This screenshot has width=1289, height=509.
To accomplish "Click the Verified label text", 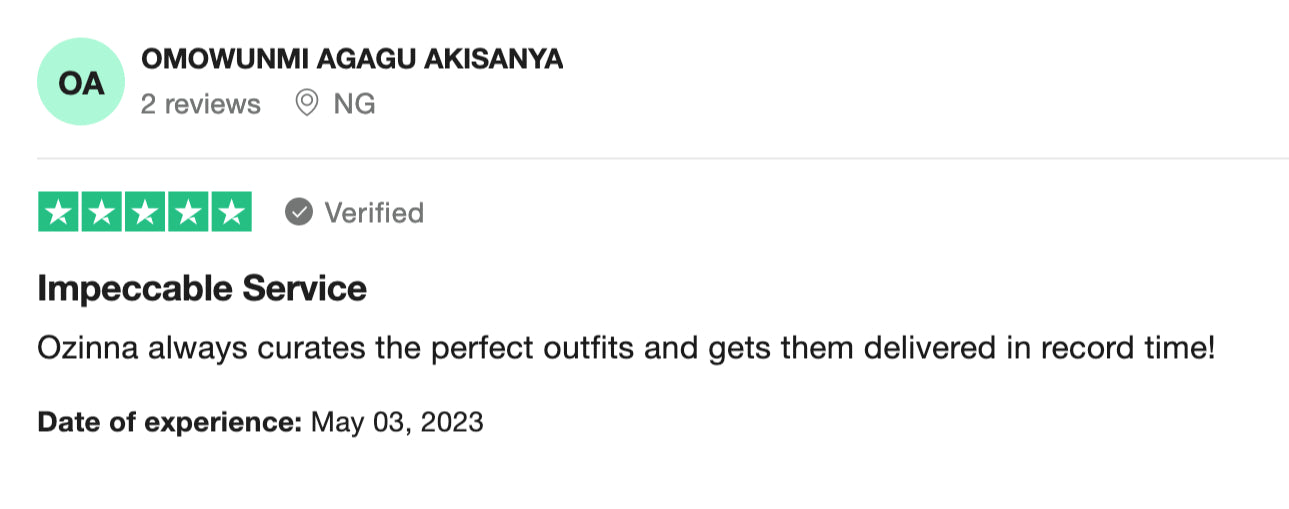I will pyautogui.click(x=374, y=213).
